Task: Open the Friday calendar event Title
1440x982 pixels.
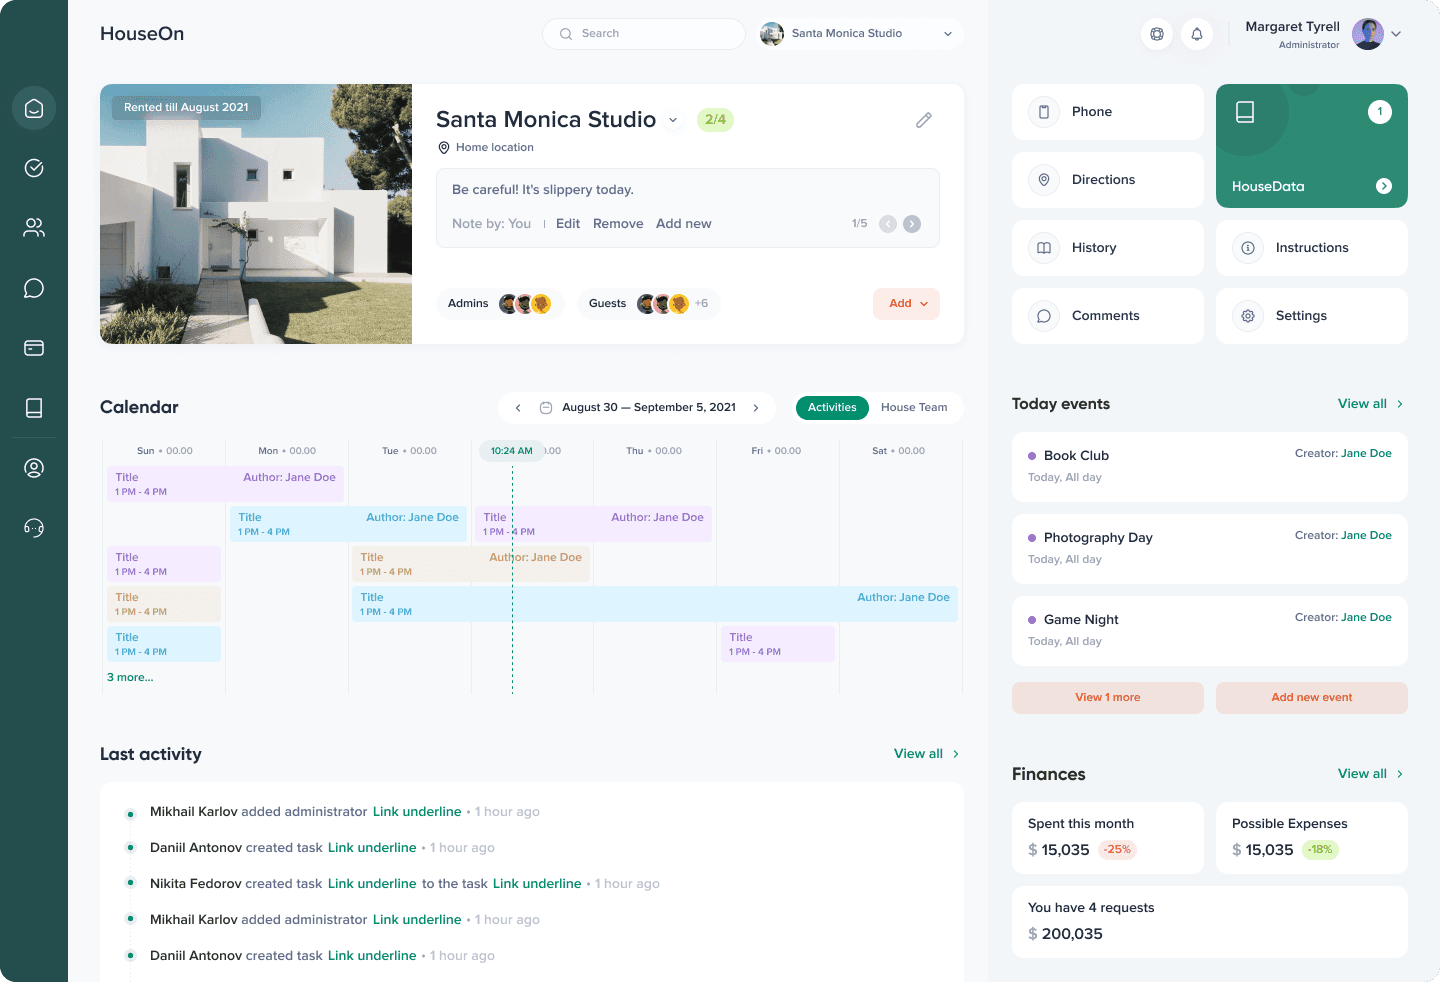Action: (778, 644)
